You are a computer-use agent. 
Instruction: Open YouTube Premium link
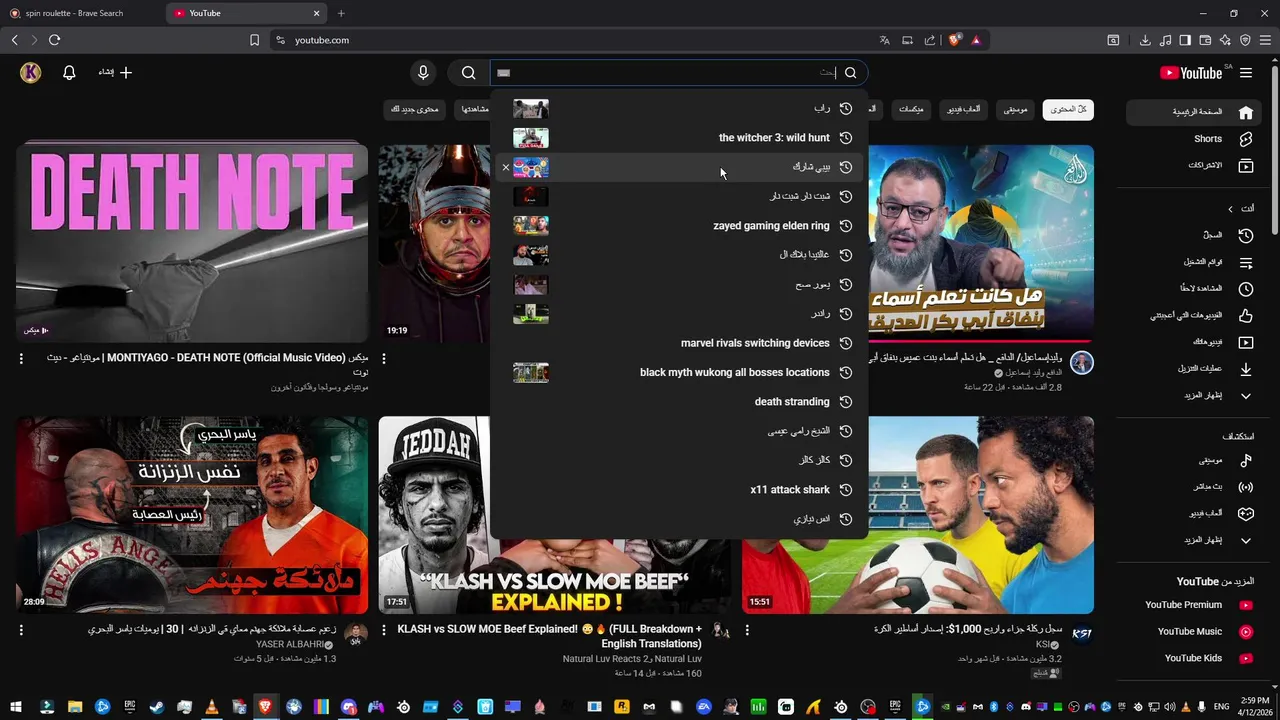click(x=1192, y=605)
